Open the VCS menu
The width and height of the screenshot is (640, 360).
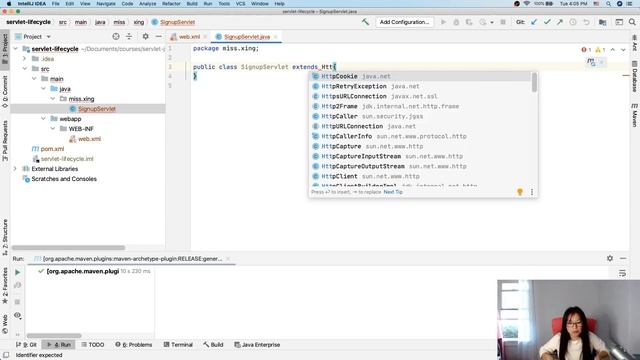pos(240,4)
